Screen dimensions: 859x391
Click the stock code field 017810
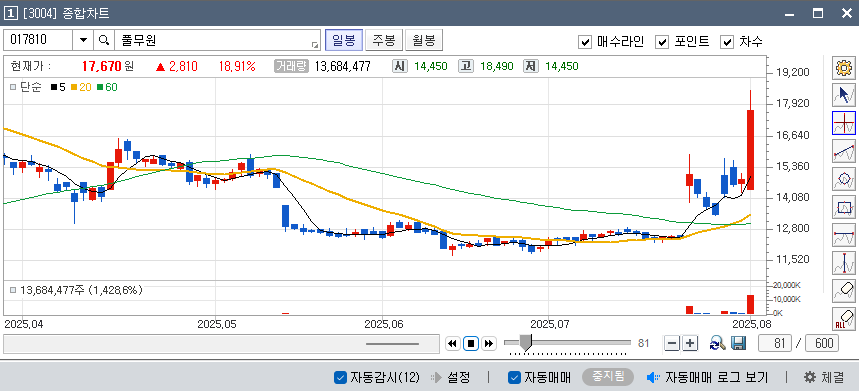[x=38, y=41]
